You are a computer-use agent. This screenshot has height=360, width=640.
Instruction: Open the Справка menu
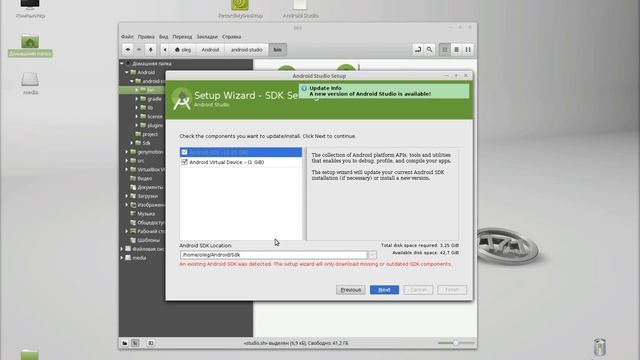click(x=231, y=37)
